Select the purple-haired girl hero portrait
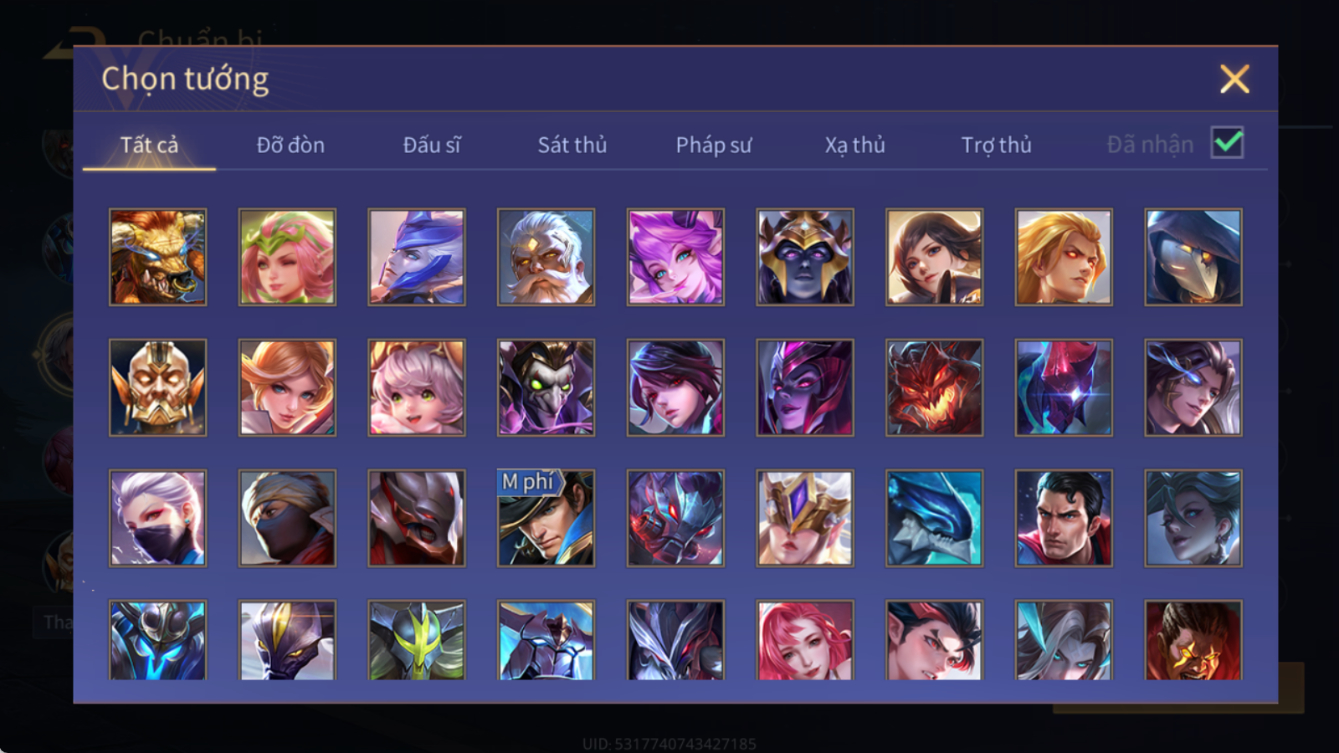The height and width of the screenshot is (753, 1339). coord(676,257)
